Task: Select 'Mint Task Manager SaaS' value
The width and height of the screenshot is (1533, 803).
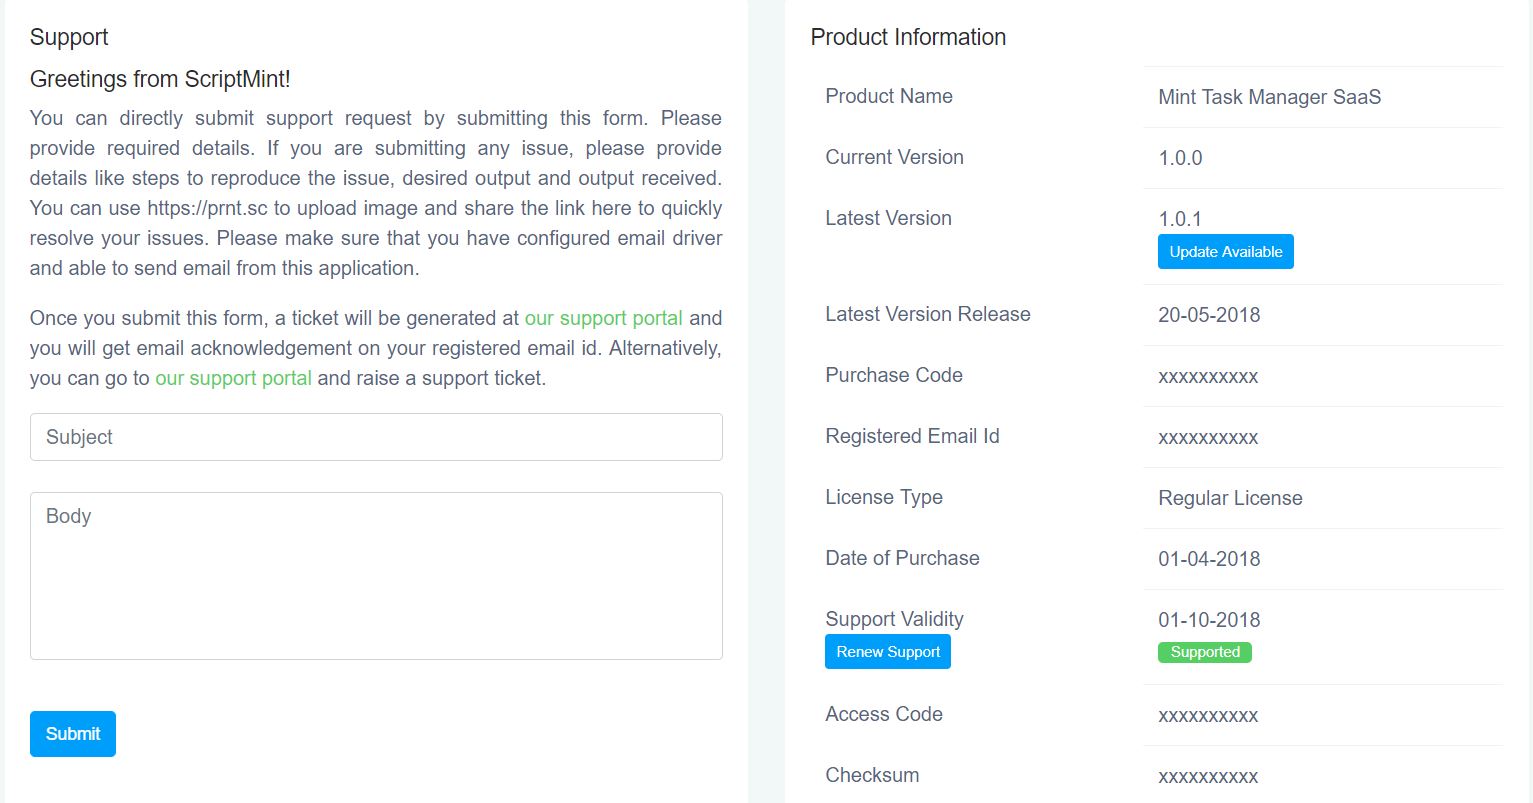Action: 1270,97
